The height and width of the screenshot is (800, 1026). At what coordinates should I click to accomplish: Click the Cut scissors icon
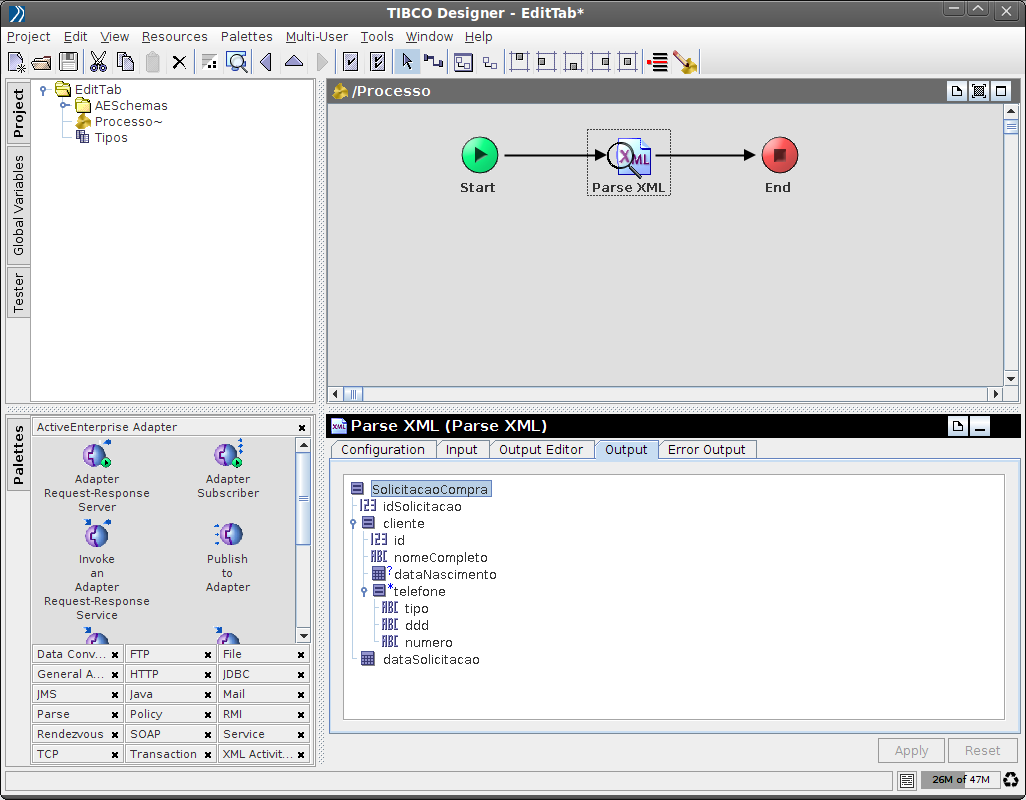point(98,62)
